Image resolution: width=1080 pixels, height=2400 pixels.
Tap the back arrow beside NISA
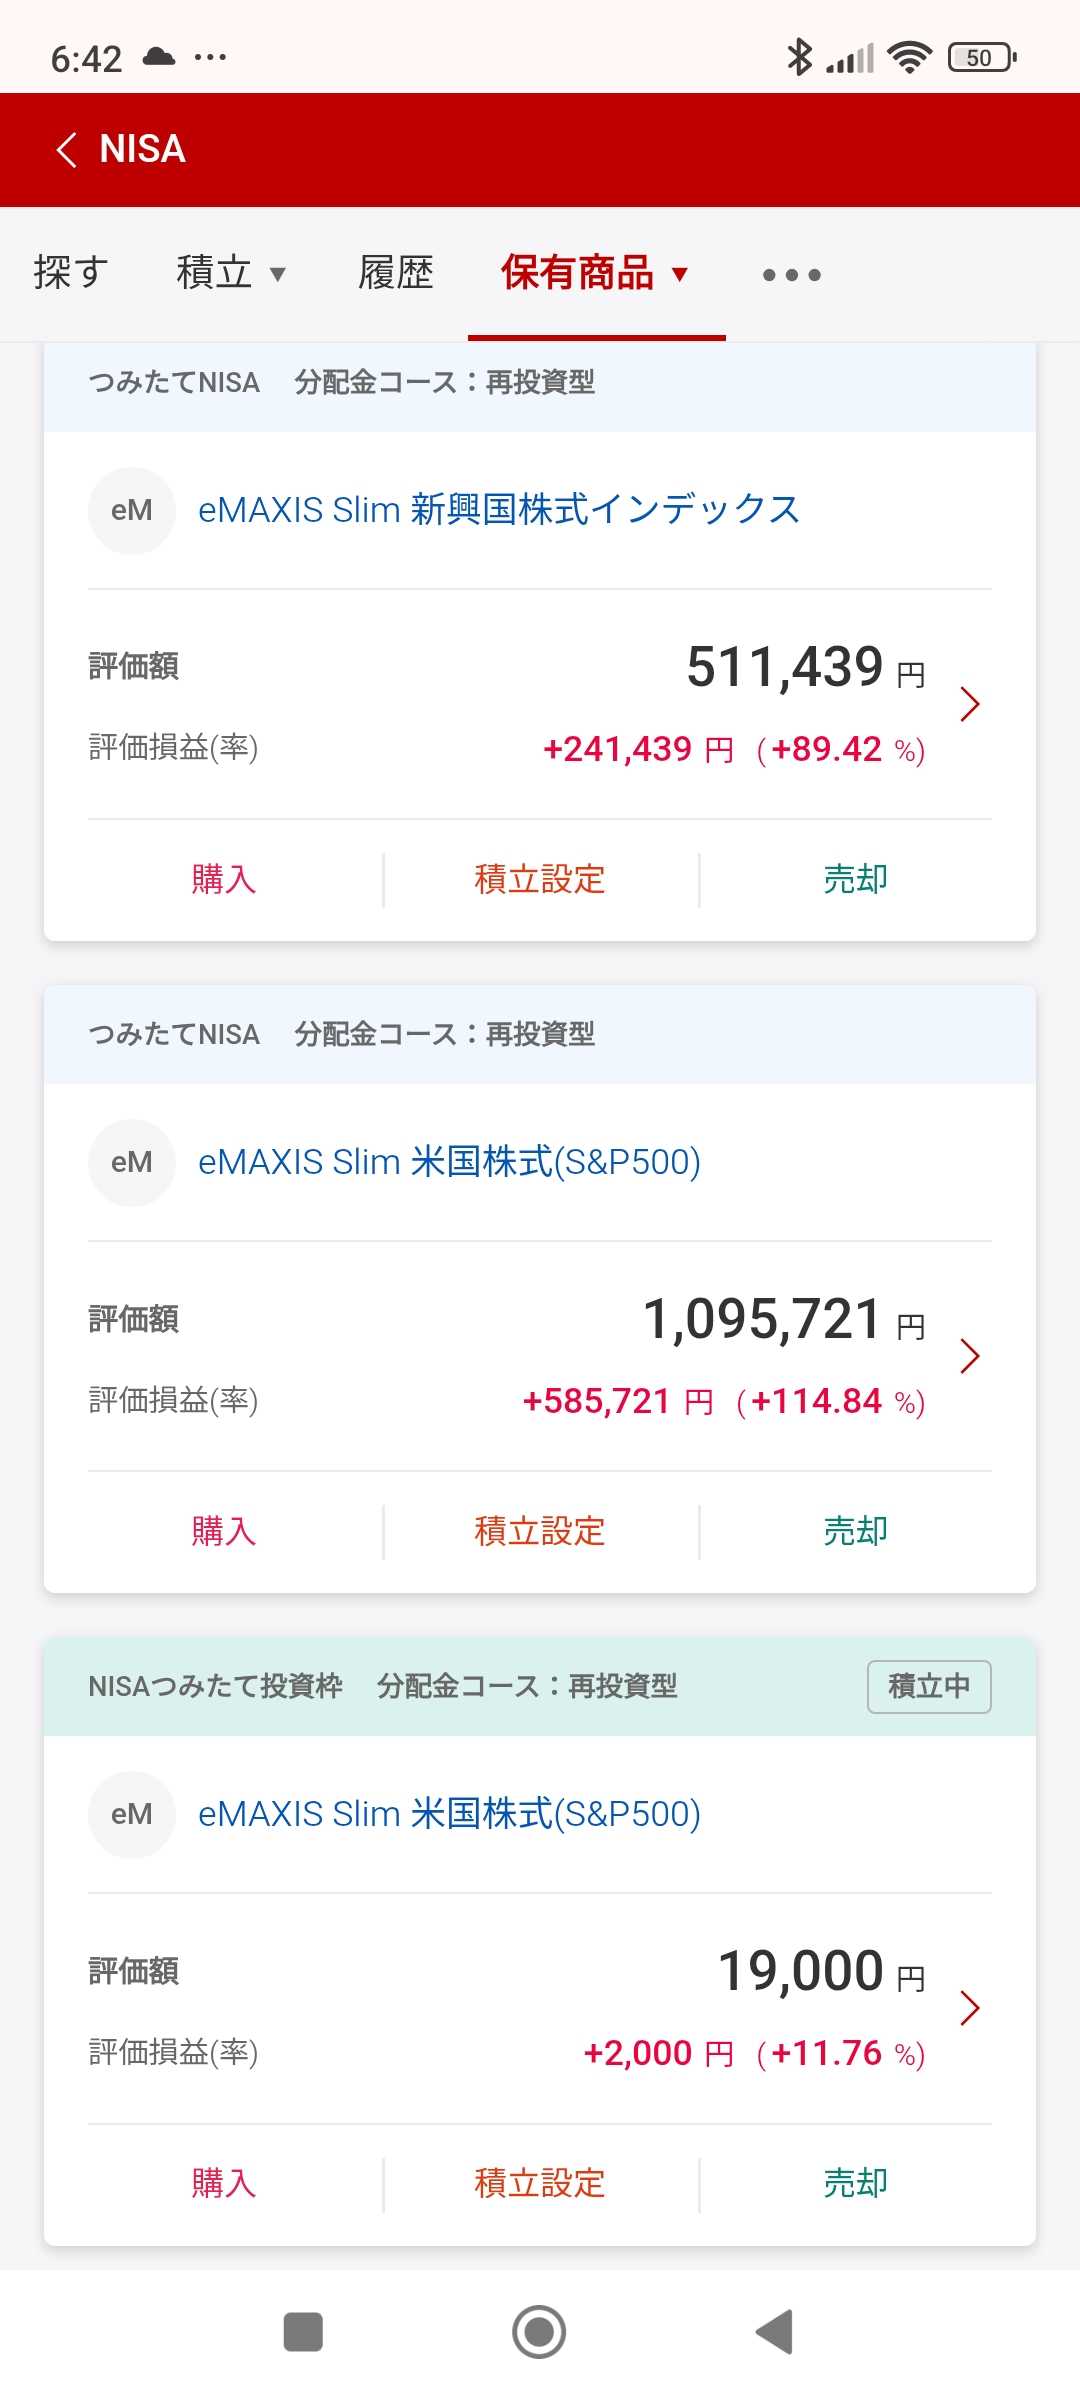[67, 150]
